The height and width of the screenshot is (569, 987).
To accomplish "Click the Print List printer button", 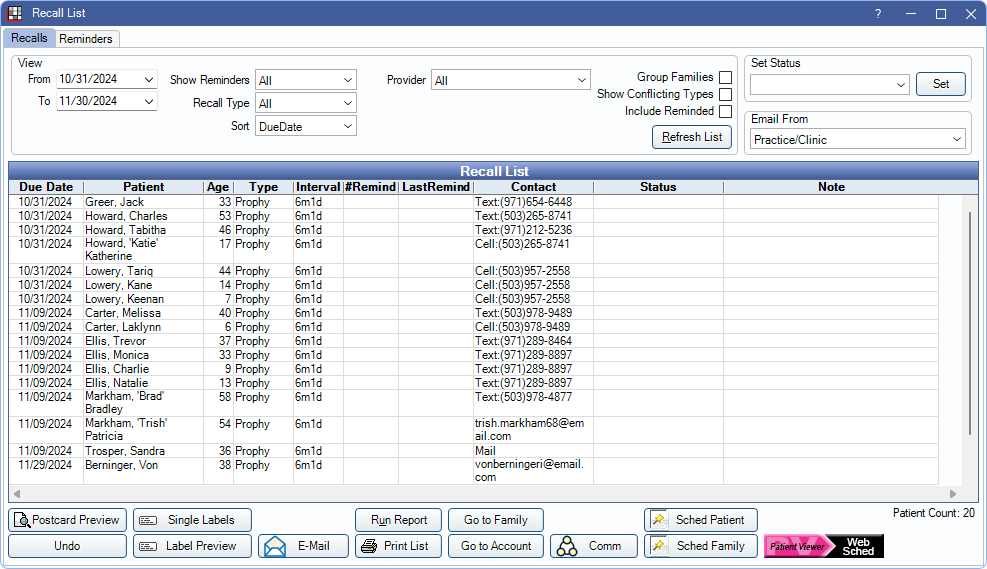I will (398, 546).
